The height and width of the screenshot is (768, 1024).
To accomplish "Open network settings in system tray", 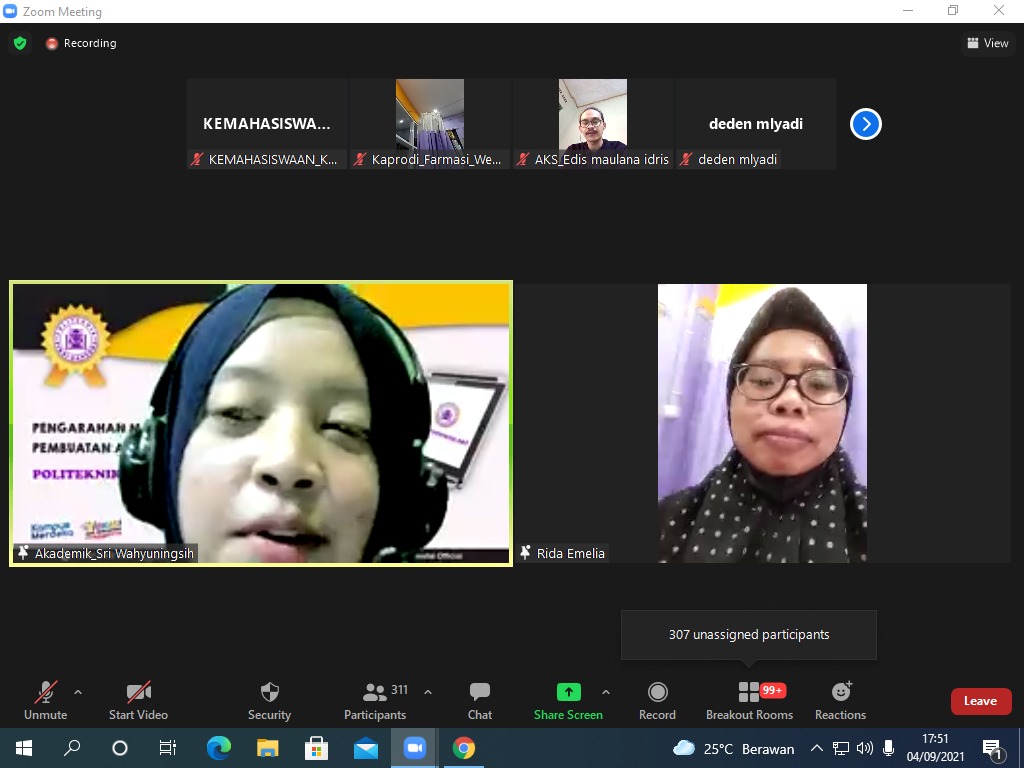I will [841, 748].
